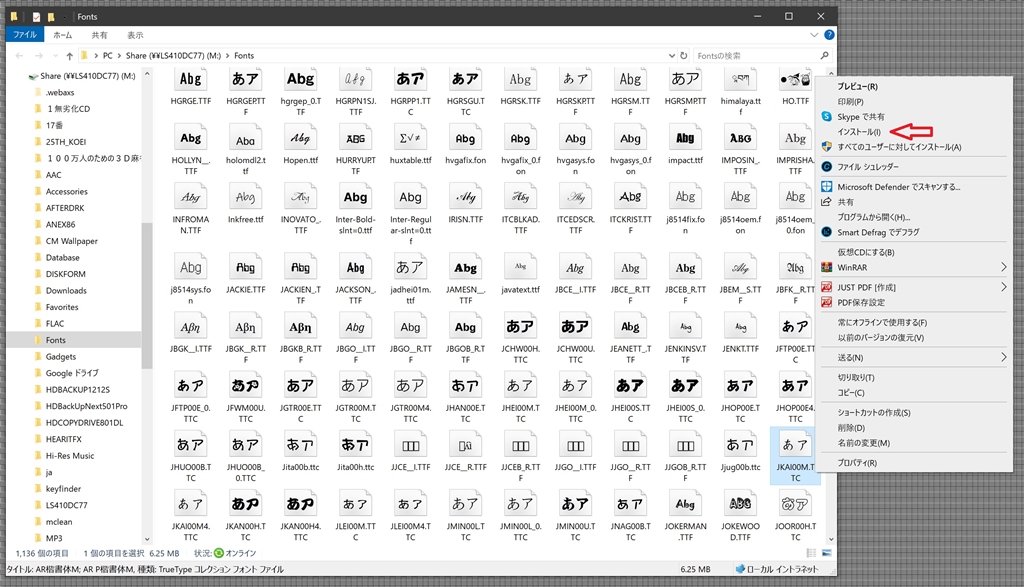Click inside the Fontsの検索 search box
This screenshot has height=587, width=1024.
point(754,56)
